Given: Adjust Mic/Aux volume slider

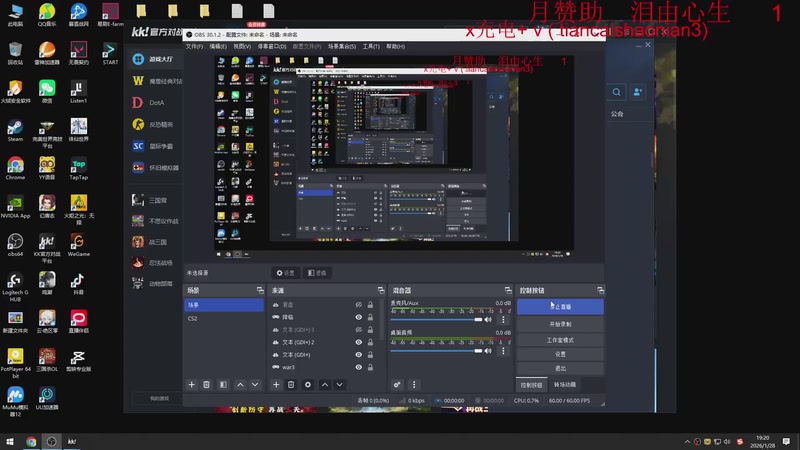Looking at the screenshot, I should pyautogui.click(x=436, y=319).
